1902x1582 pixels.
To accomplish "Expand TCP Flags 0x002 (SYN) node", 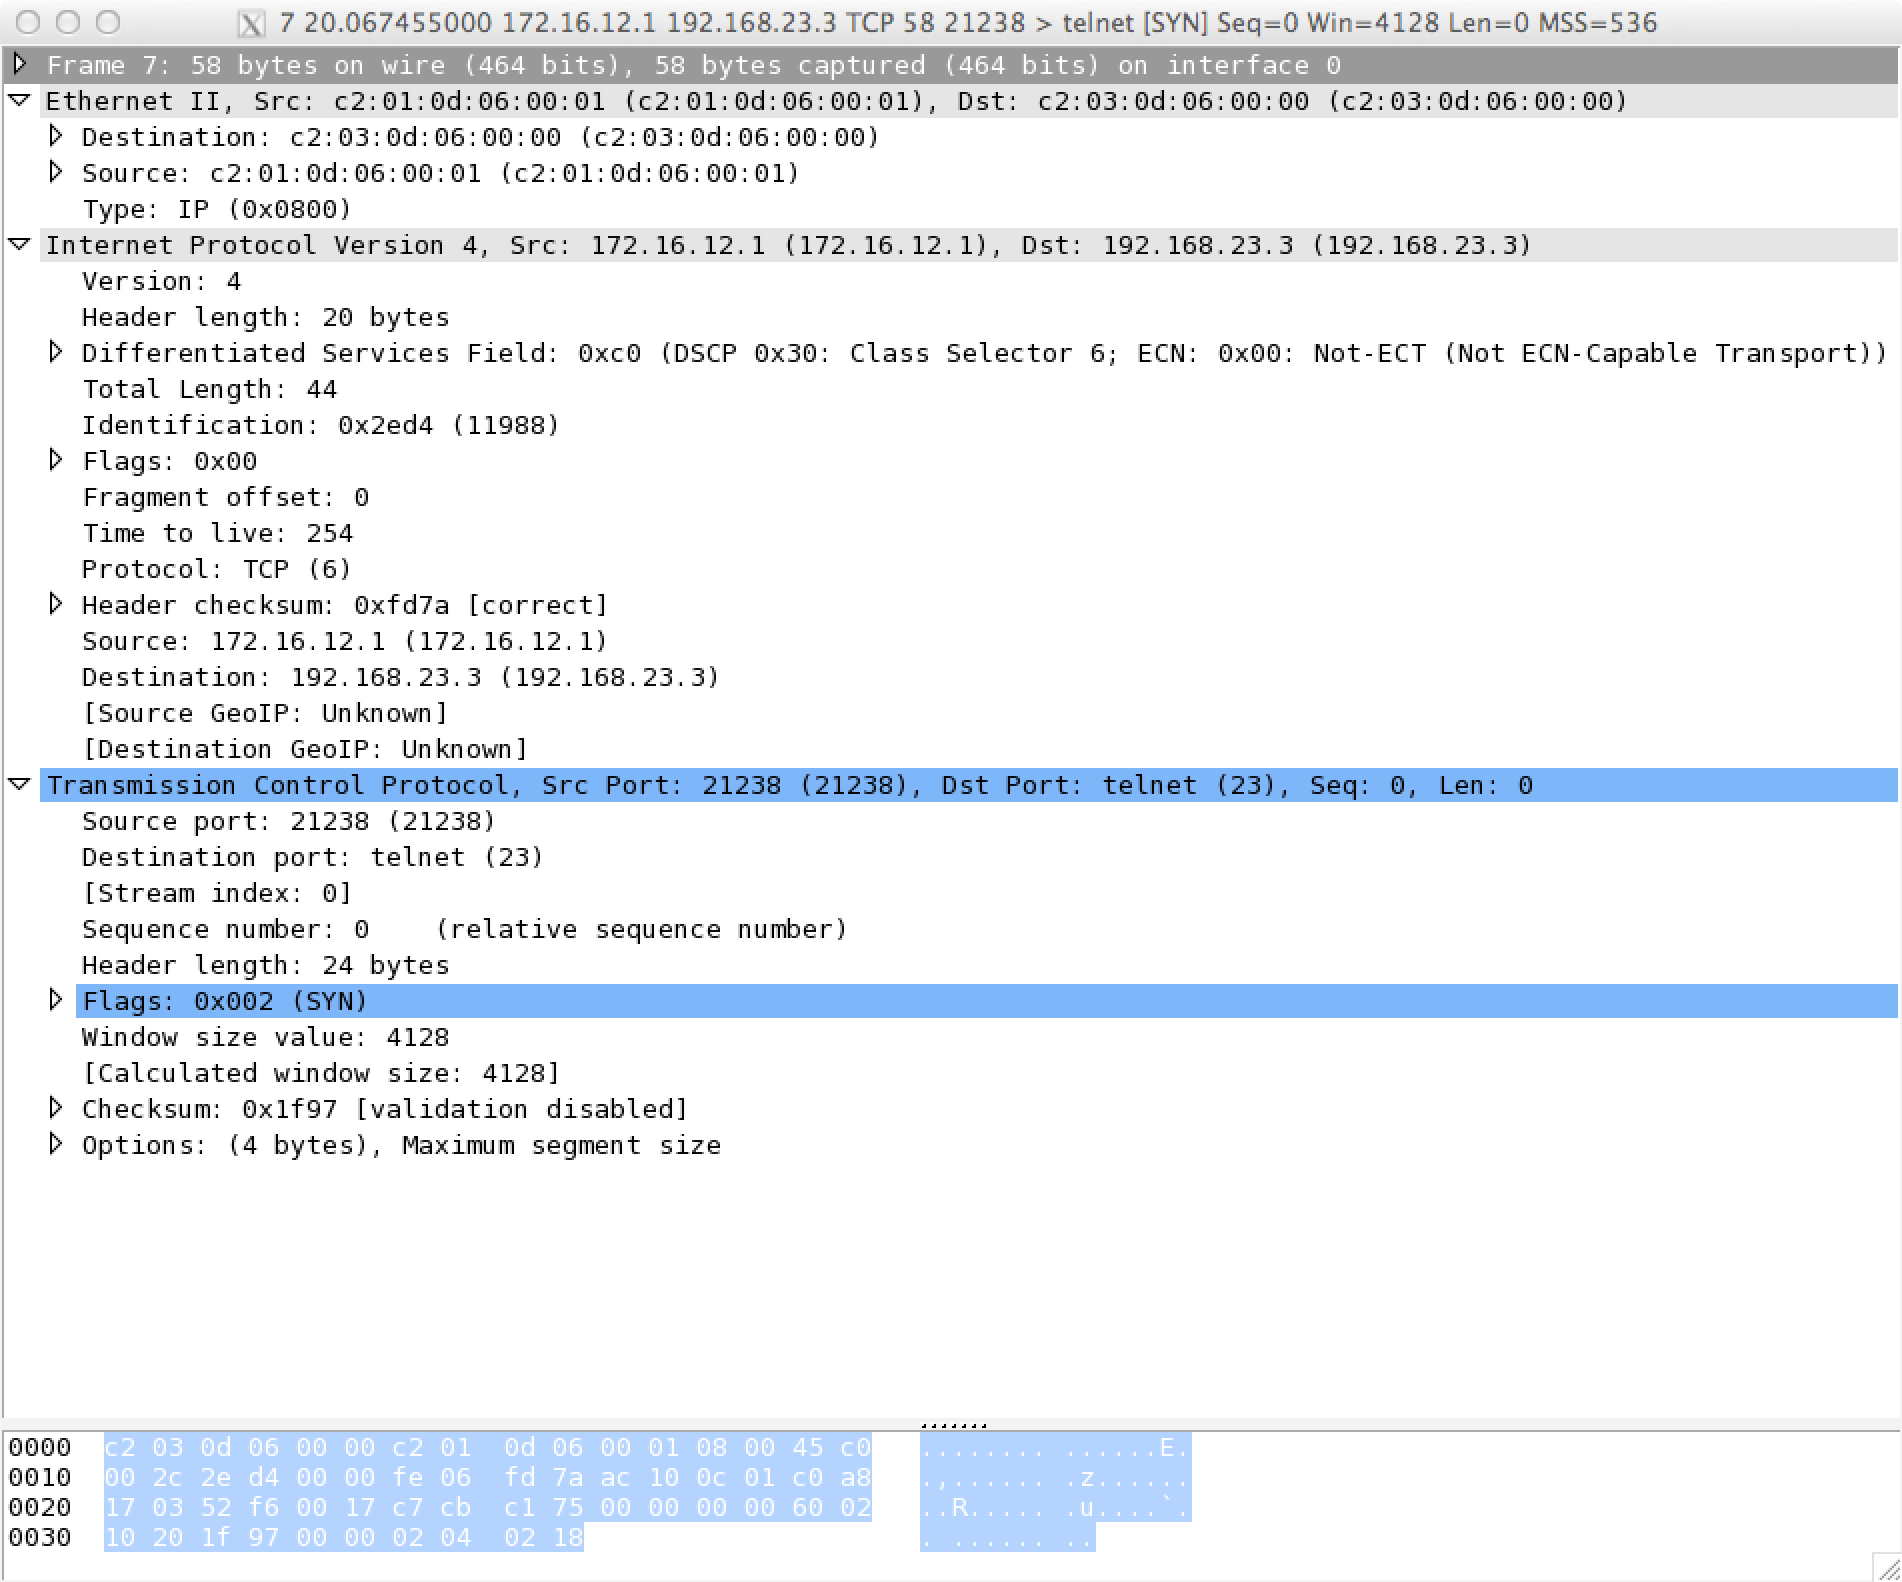I will pyautogui.click(x=56, y=1000).
